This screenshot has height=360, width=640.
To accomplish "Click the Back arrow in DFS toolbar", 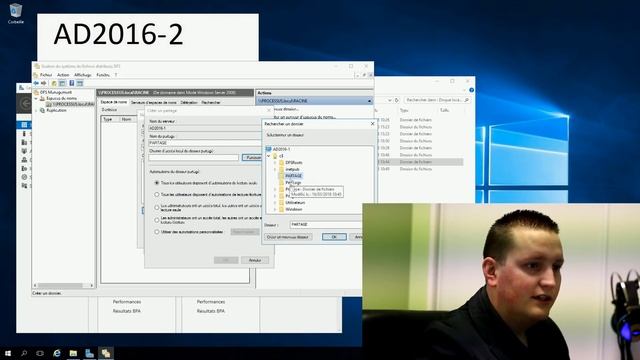I will click(x=36, y=83).
